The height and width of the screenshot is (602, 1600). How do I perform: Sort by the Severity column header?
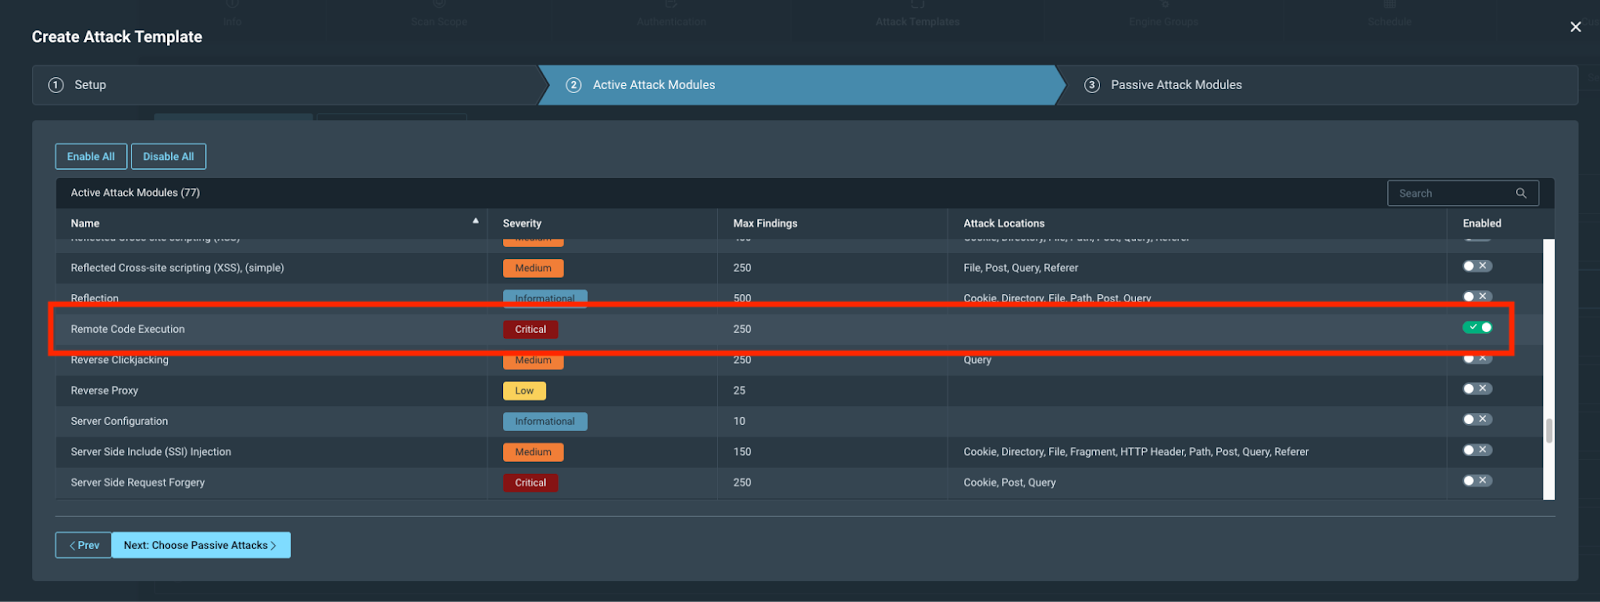coord(522,224)
